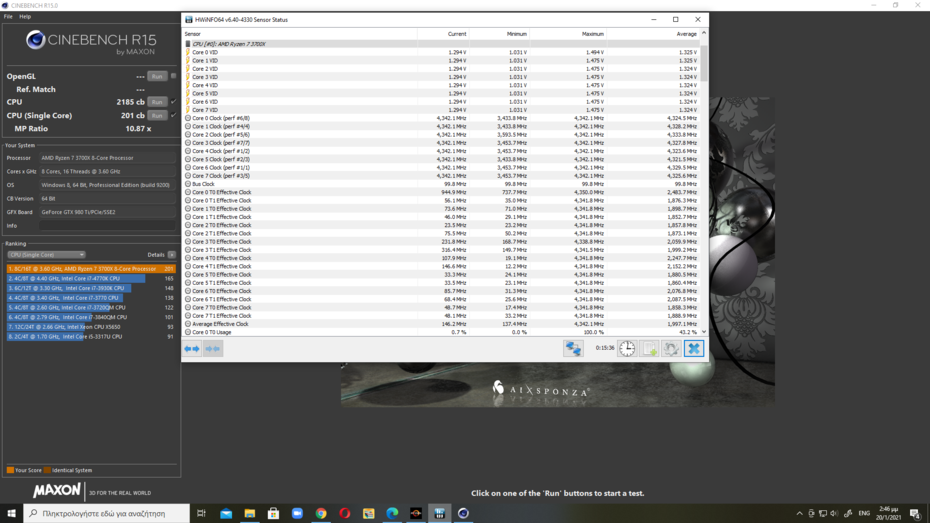
Task: Open Opera browser from taskbar
Action: click(x=345, y=514)
